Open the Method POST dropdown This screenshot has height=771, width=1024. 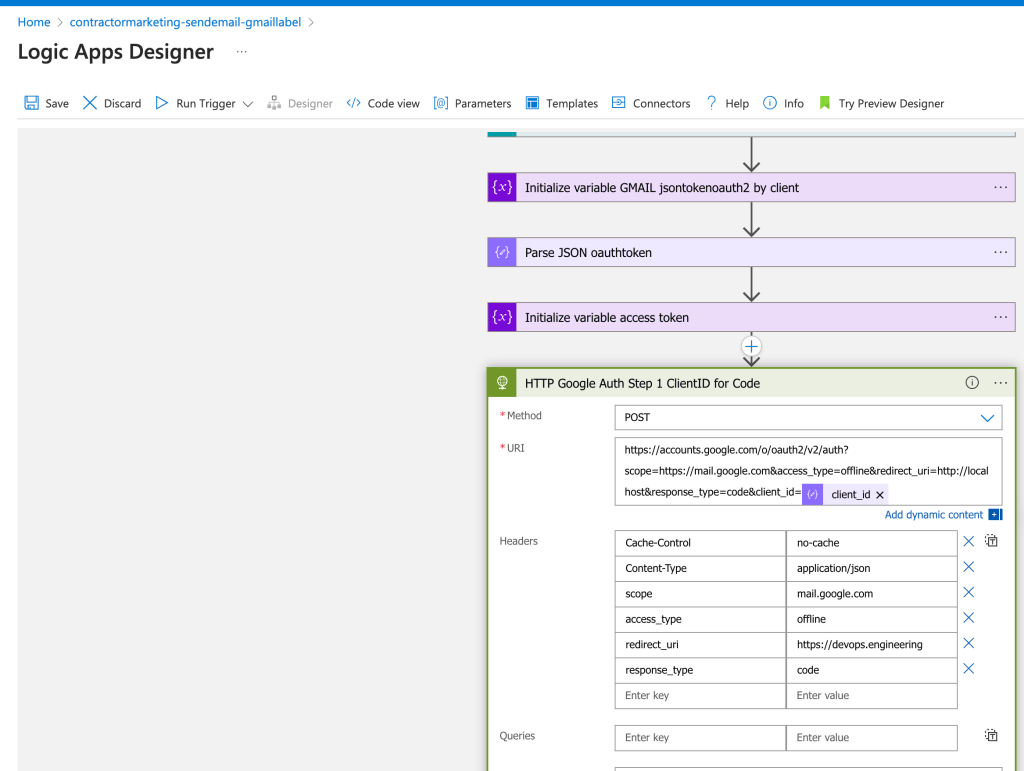pos(808,418)
